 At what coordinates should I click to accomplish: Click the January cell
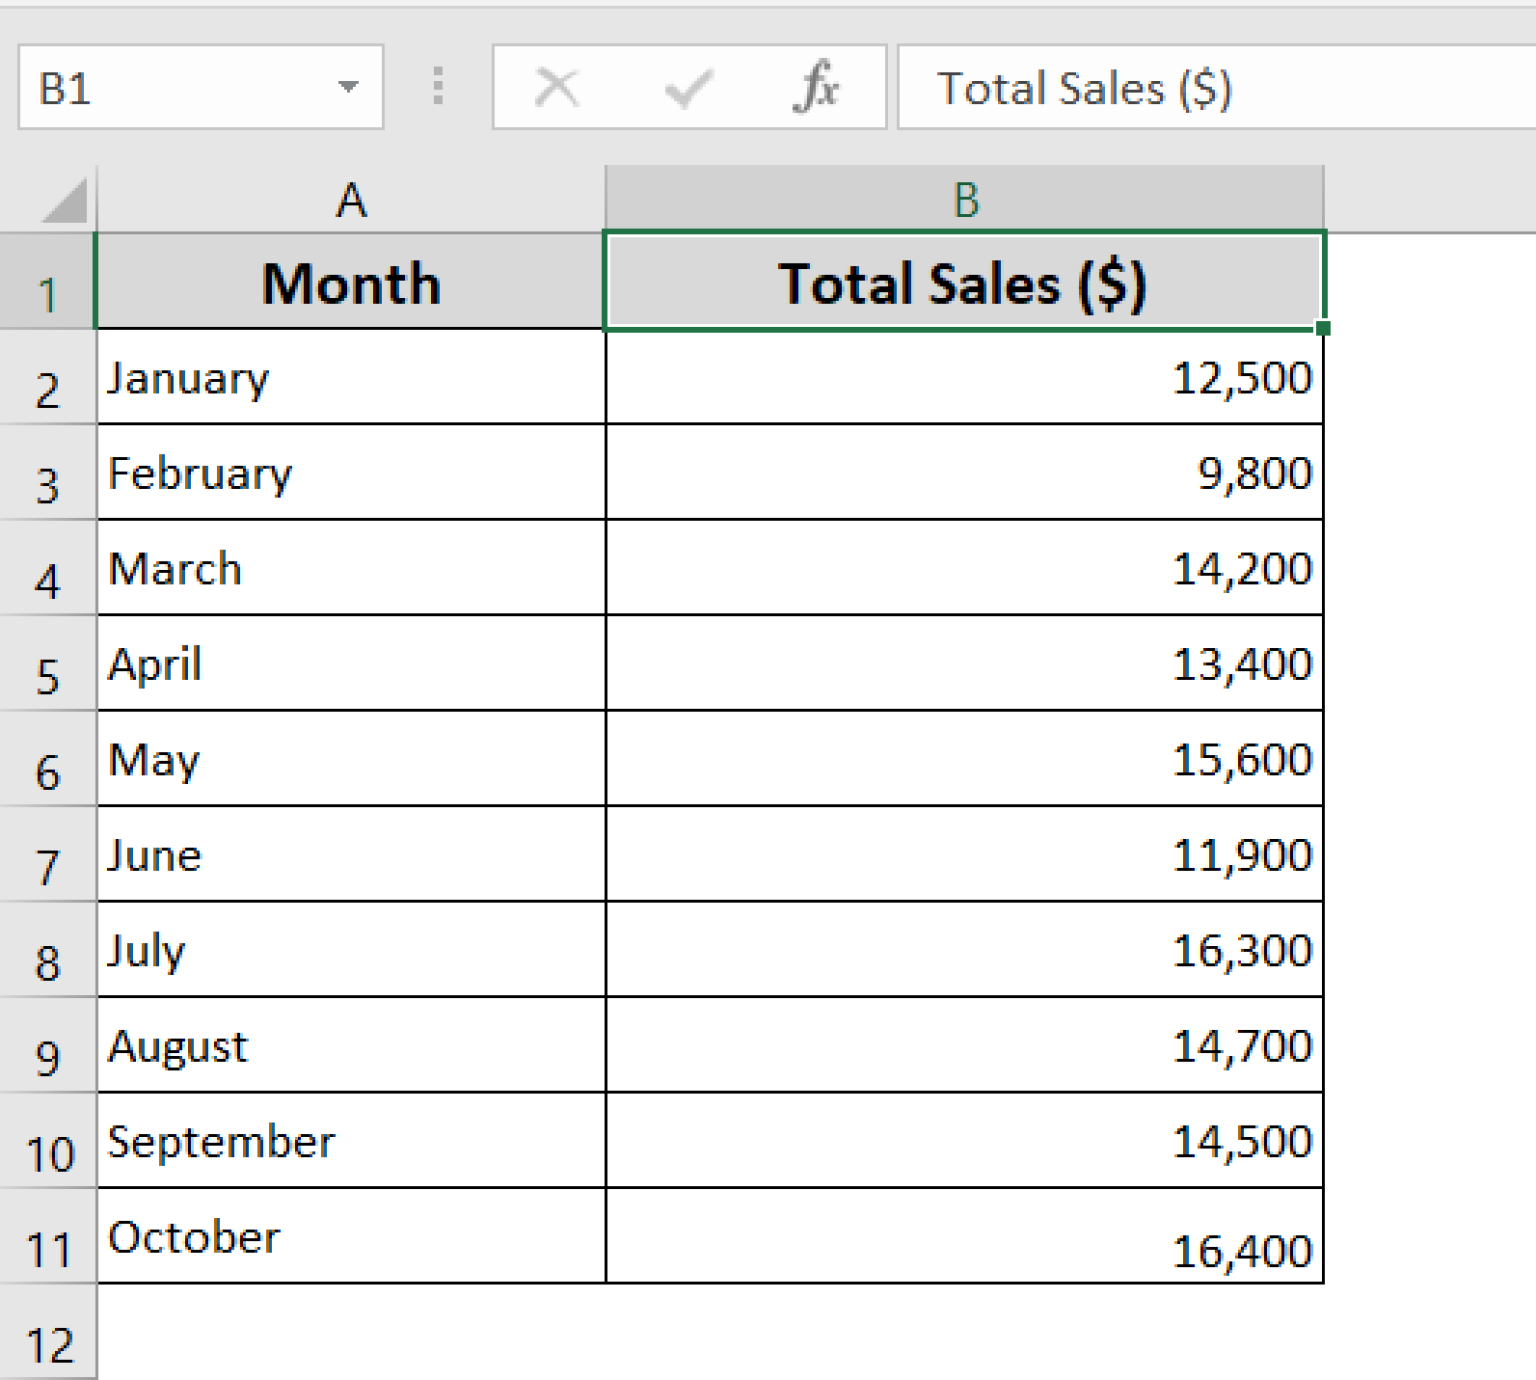click(x=350, y=378)
